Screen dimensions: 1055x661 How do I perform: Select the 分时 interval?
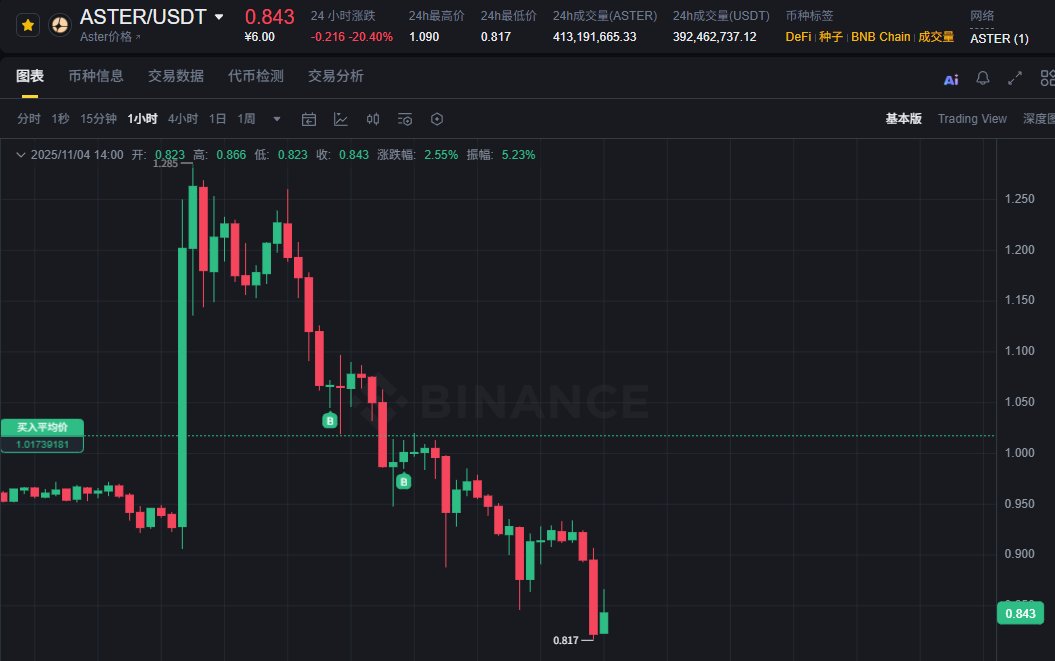(x=29, y=119)
